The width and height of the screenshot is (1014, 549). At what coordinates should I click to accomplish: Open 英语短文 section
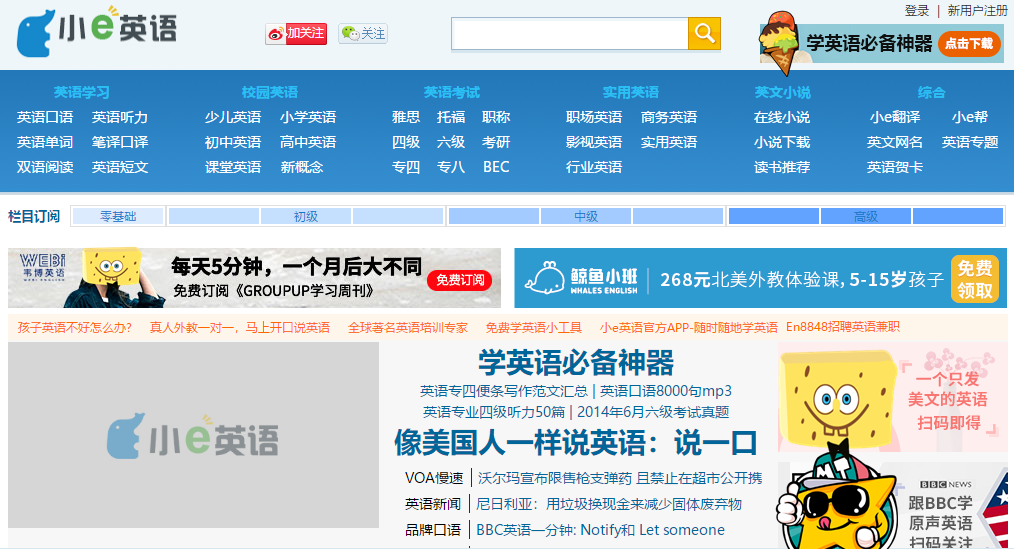(x=120, y=167)
